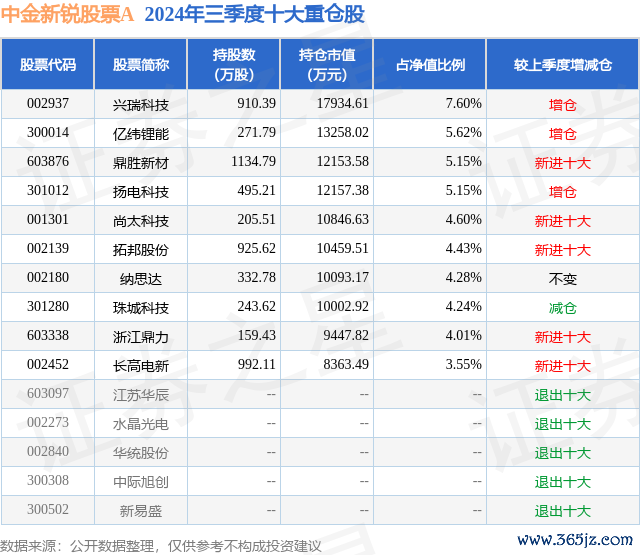Click share count 925.62
The width and height of the screenshot is (640, 555).
[256, 249]
